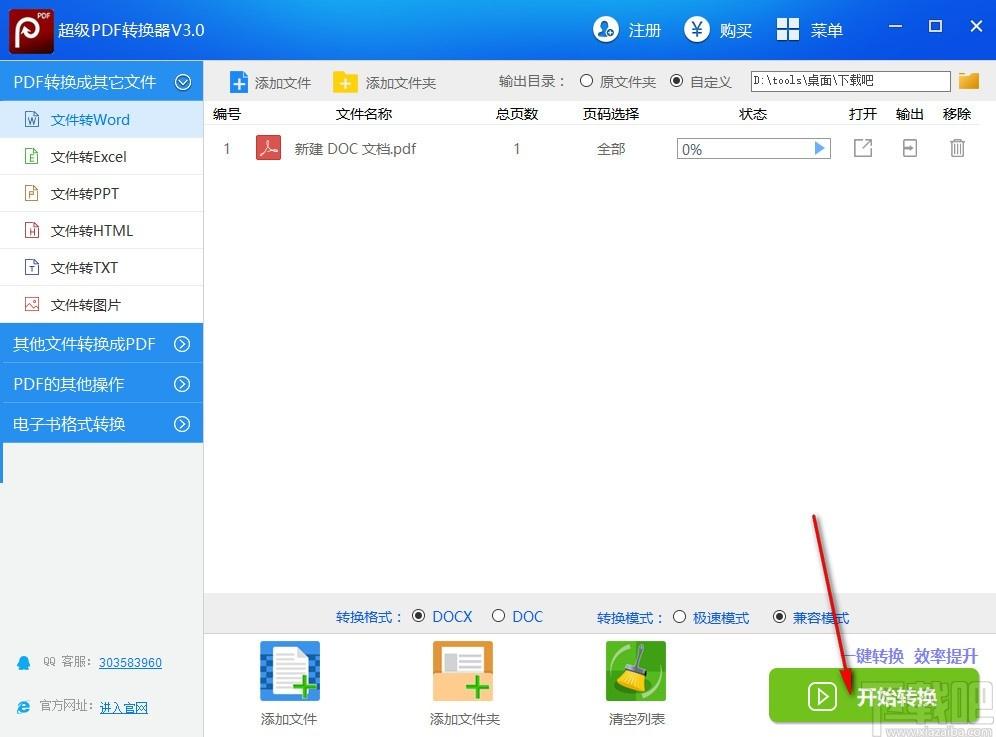Minimize the converter window
Viewport: 996px width, 737px height.
pos(896,26)
